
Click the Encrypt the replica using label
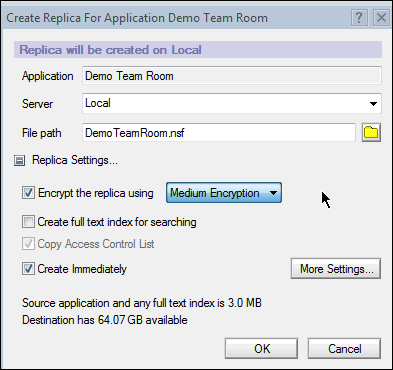click(x=96, y=193)
